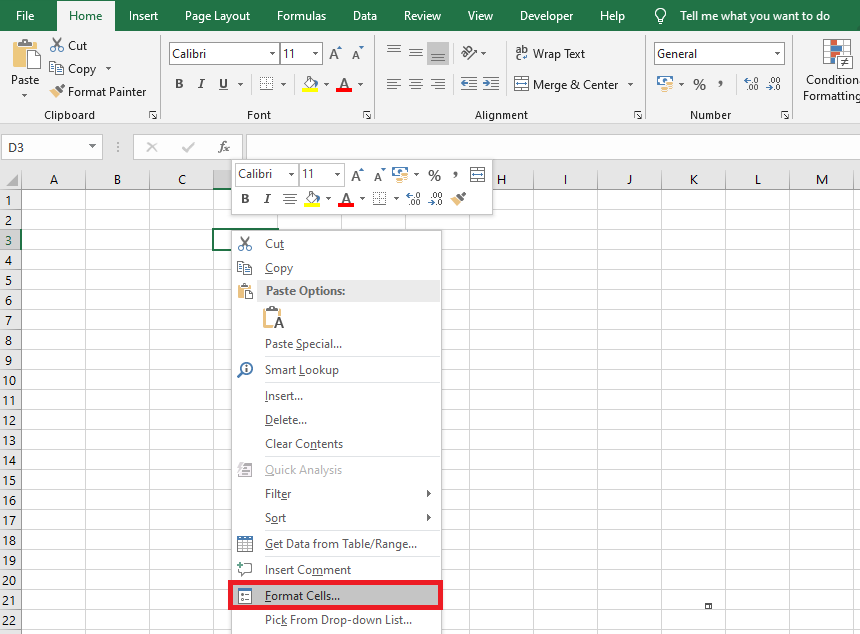
Task: Click the Percent Style icon in Number group
Action: [699, 85]
